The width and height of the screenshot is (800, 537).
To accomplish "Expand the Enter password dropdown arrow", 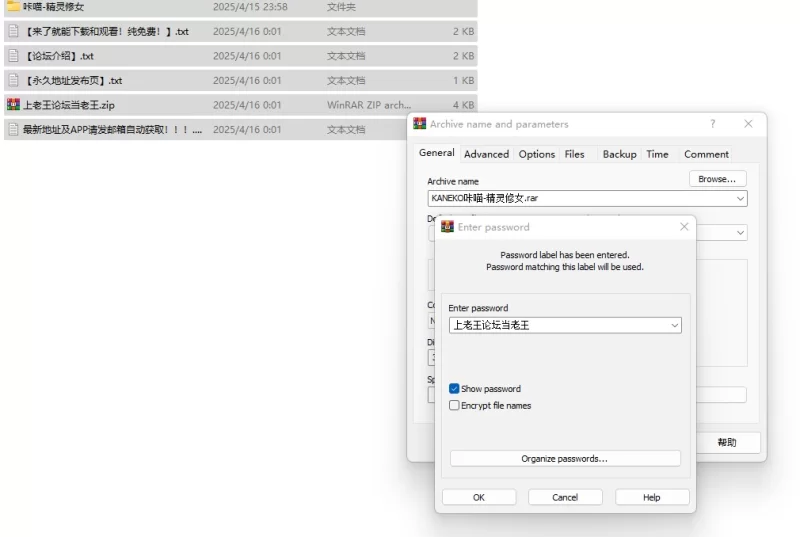I will pos(674,325).
